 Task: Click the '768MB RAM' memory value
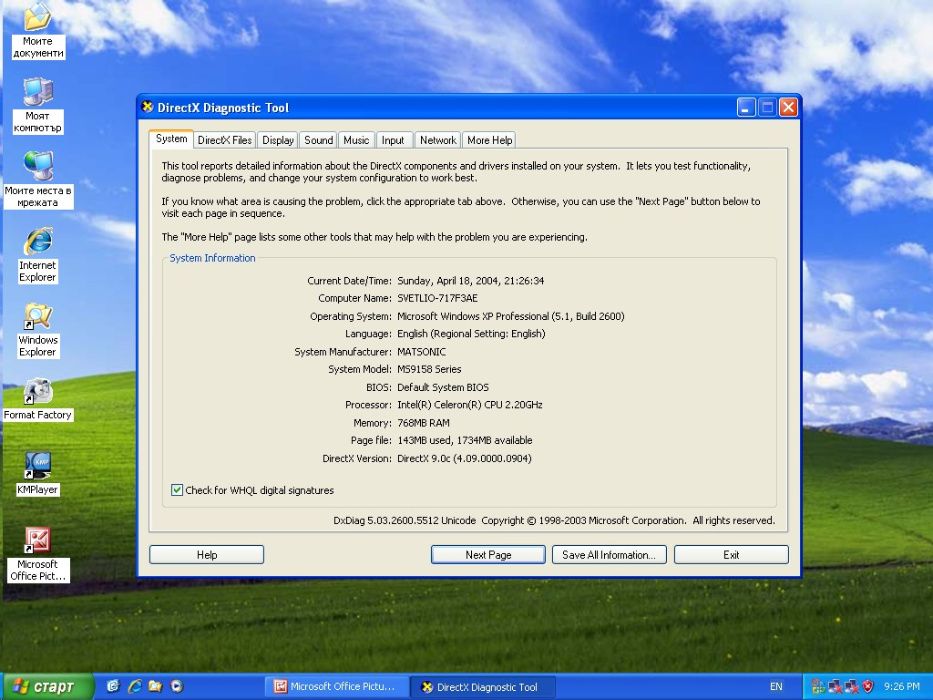coord(423,423)
